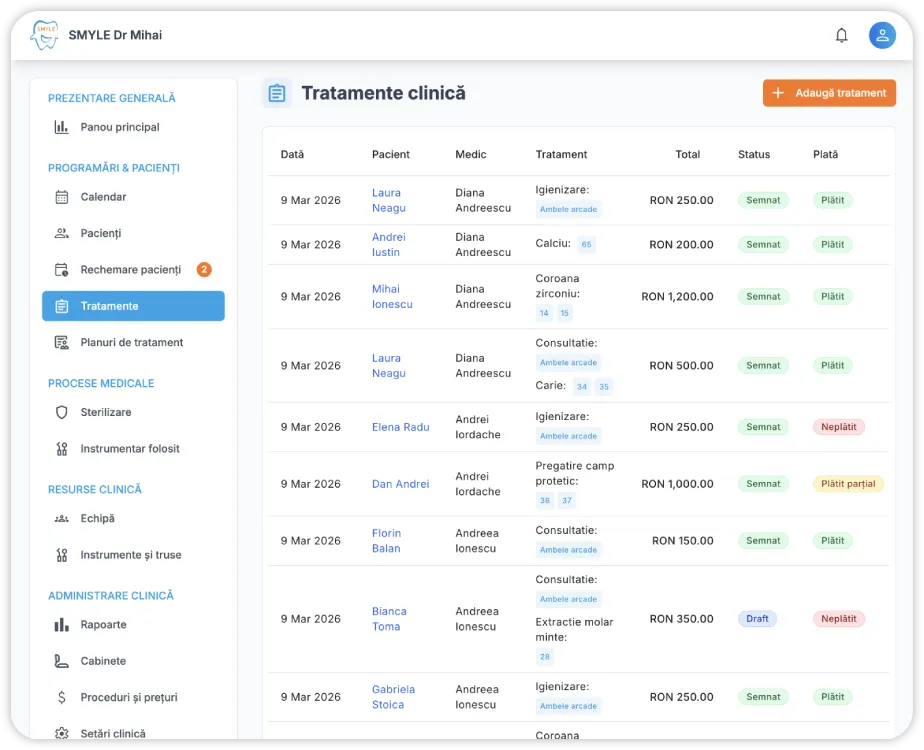The width and height of the screenshot is (924, 750).
Task: Click the RON 500.00 total amount
Action: [681, 365]
